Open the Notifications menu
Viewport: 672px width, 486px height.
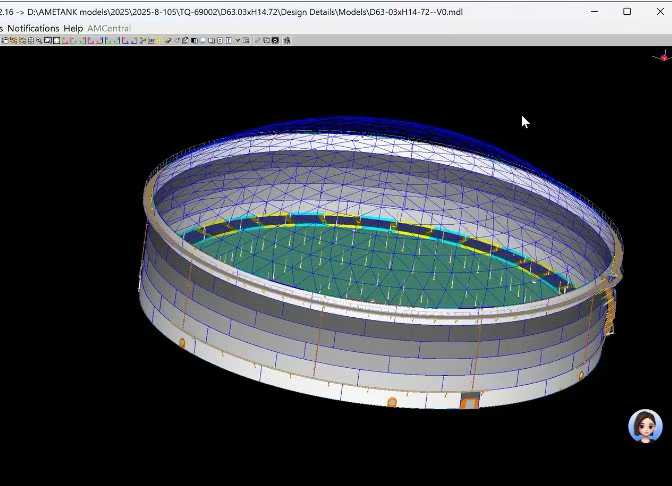coord(34,28)
